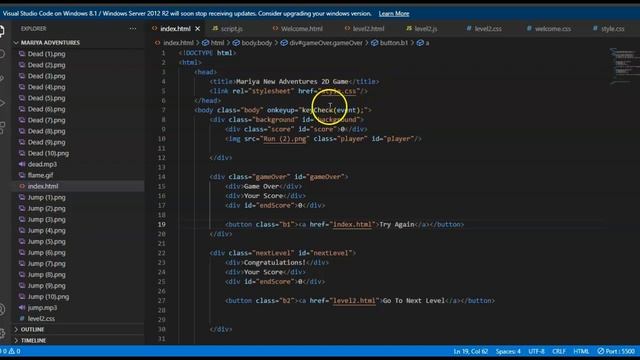Open the Accounts icon in activity bar
Image resolution: width=640 pixels, height=360 pixels.
pyautogui.click(x=2, y=309)
